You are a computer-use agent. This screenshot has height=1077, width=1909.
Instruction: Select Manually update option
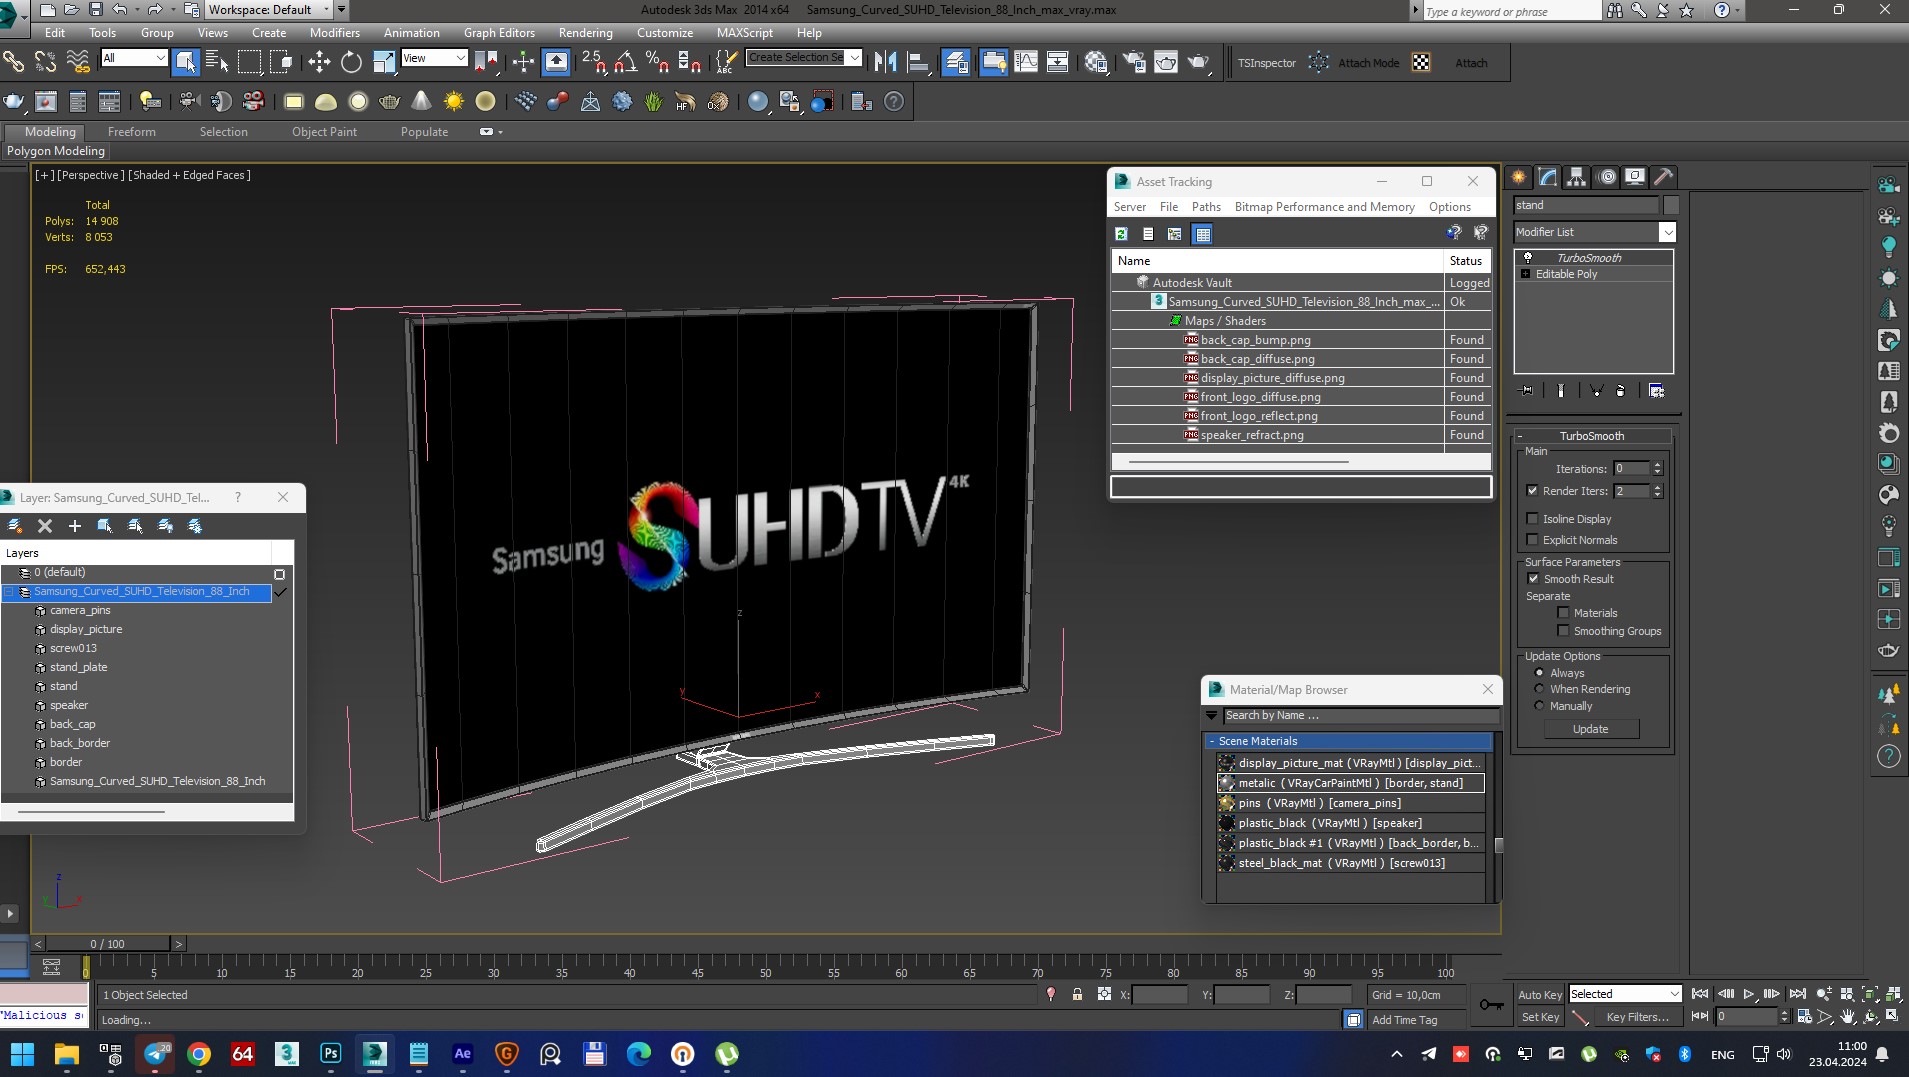pyautogui.click(x=1539, y=706)
